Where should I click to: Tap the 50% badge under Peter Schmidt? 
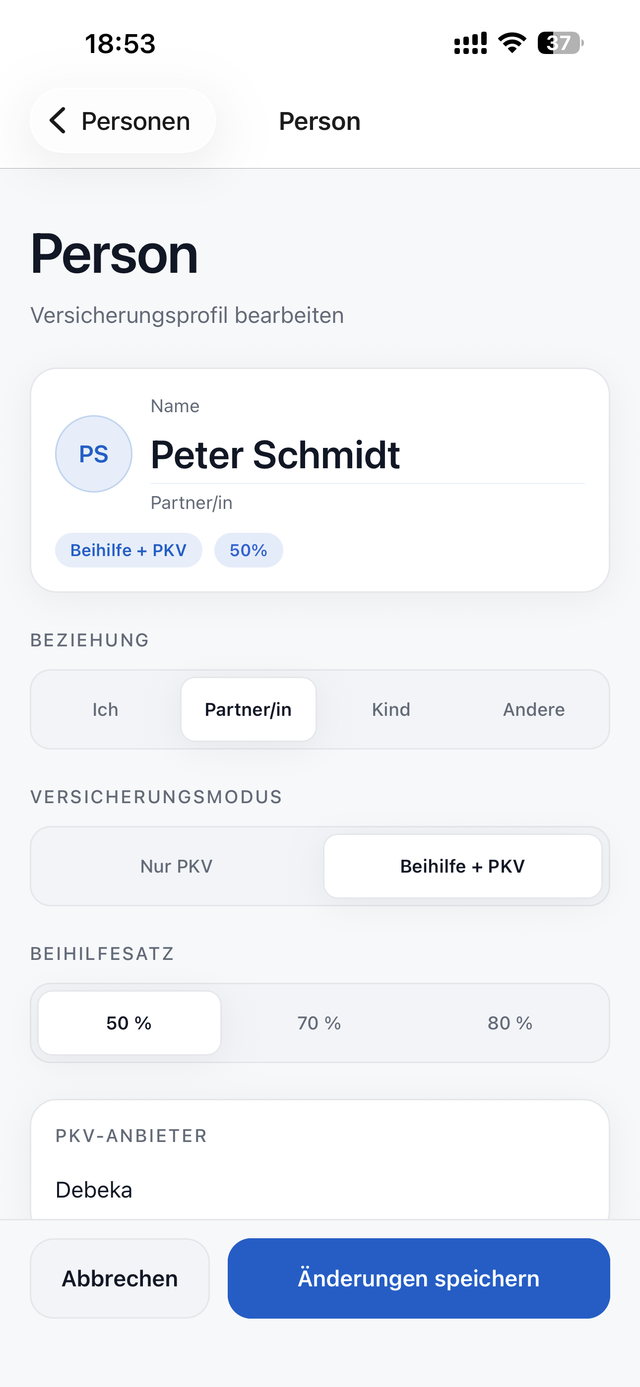point(248,549)
